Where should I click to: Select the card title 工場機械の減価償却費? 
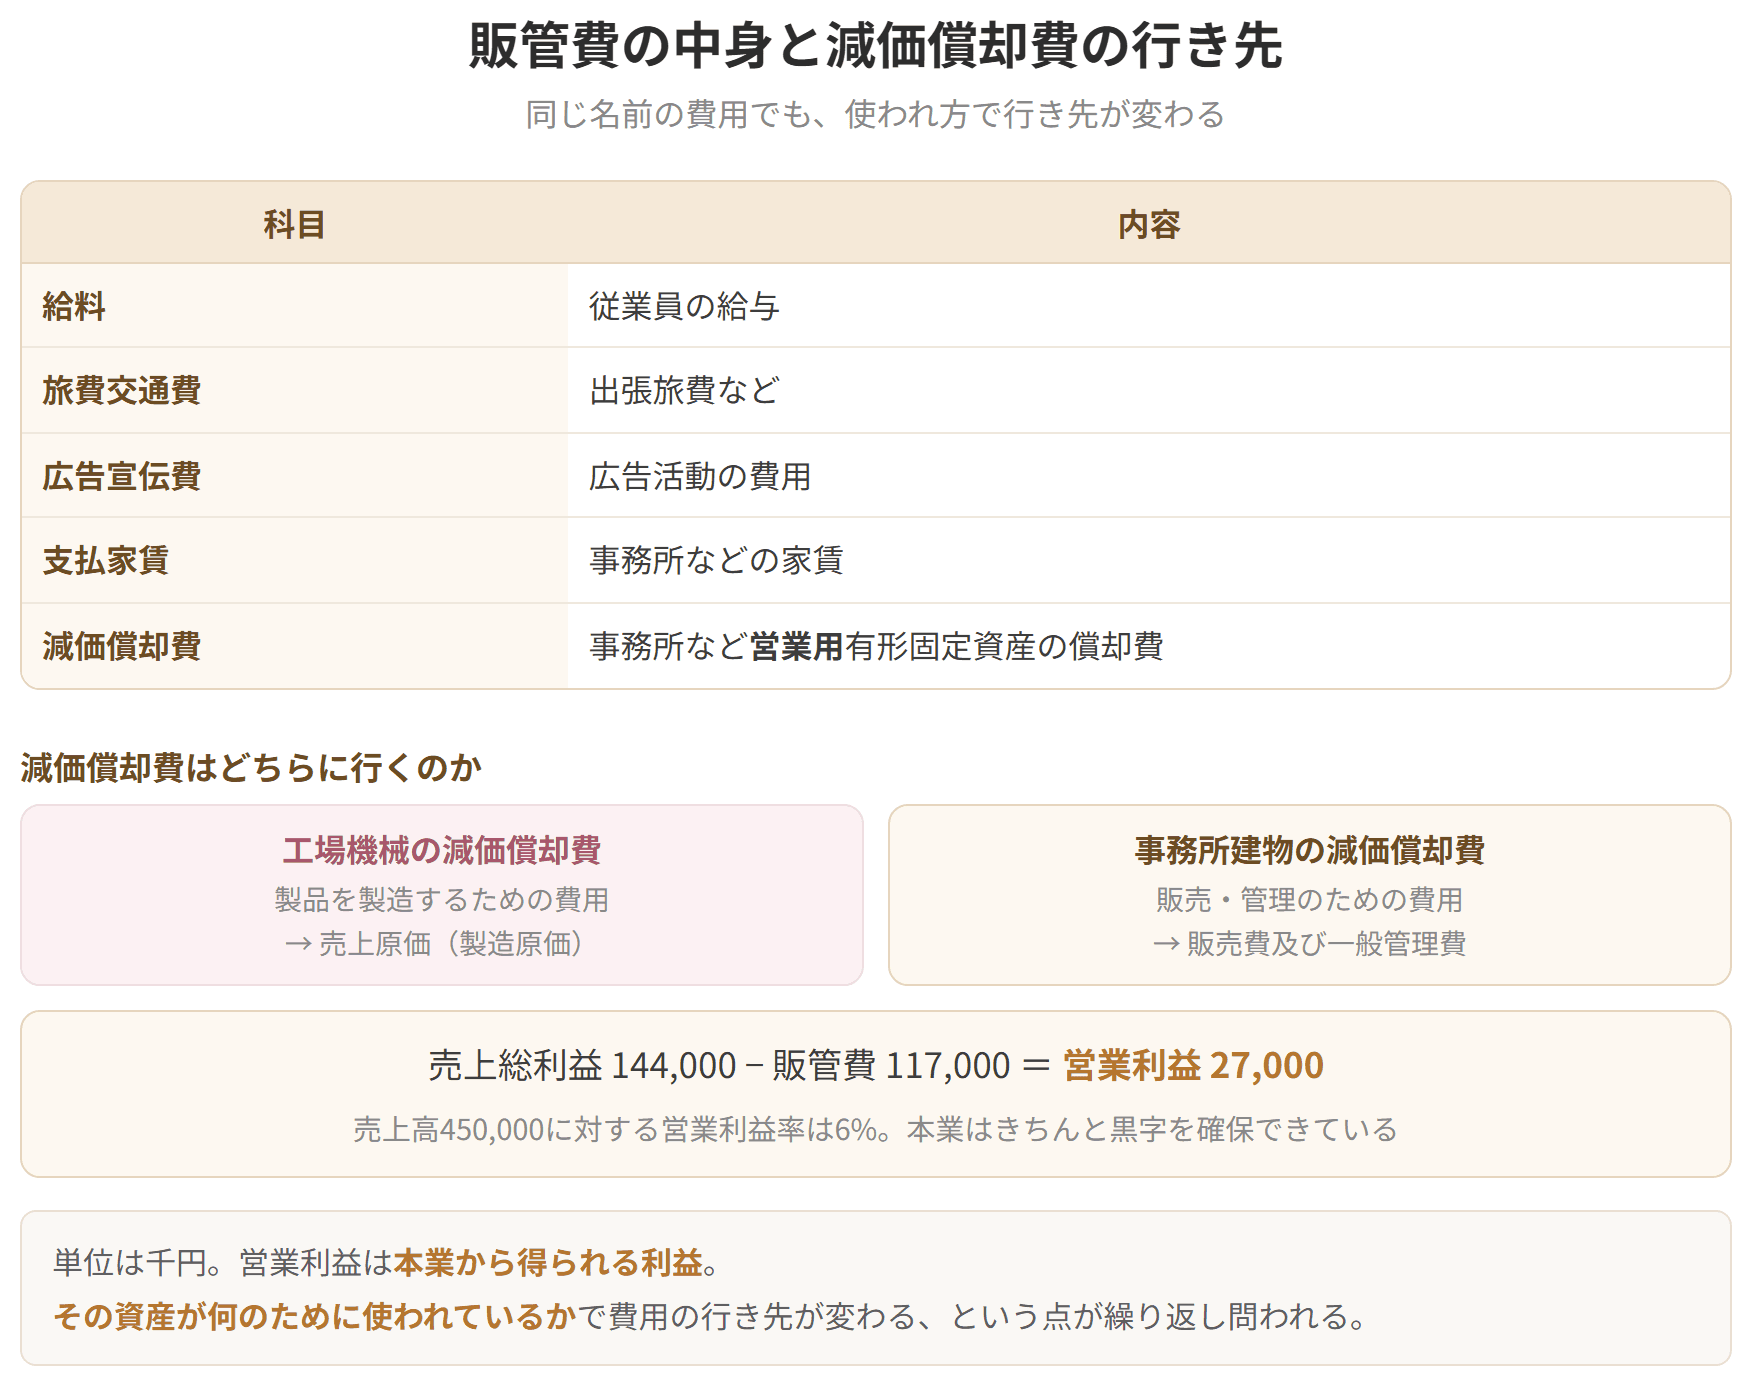point(442,850)
